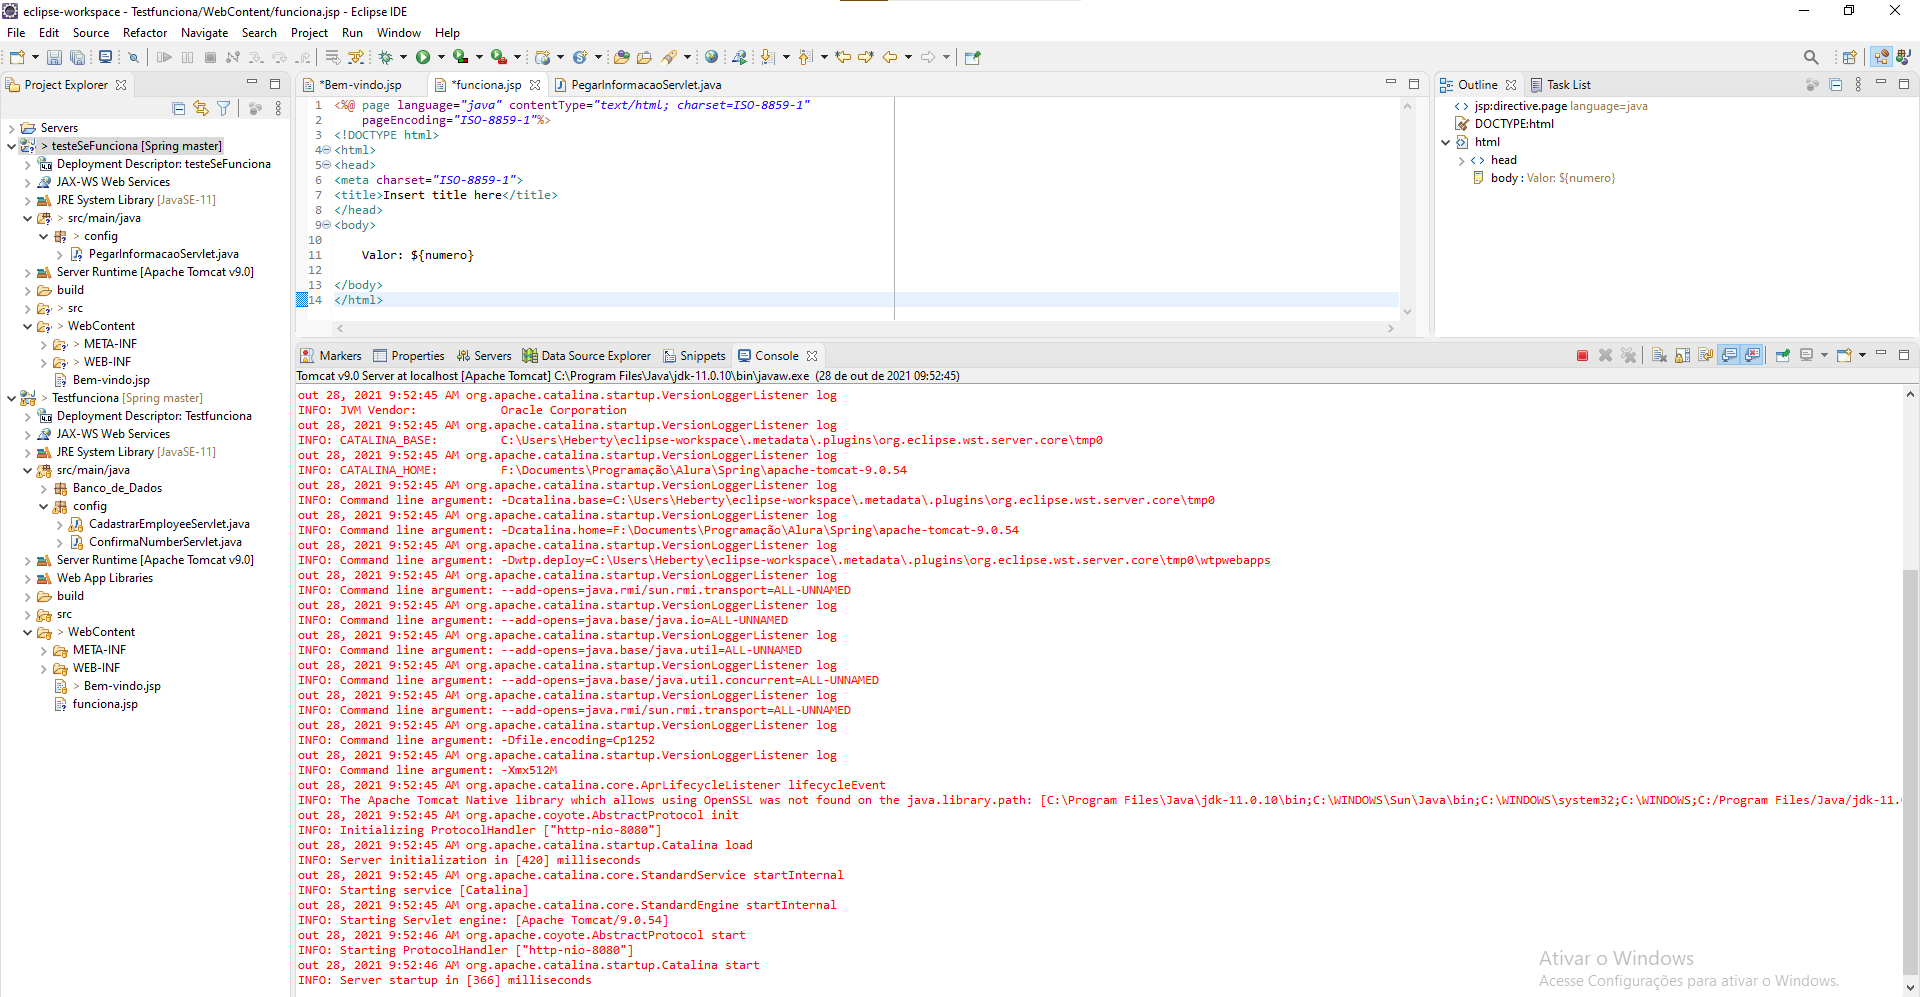Click Pin Console icon
The image size is (1920, 997).
click(1782, 355)
